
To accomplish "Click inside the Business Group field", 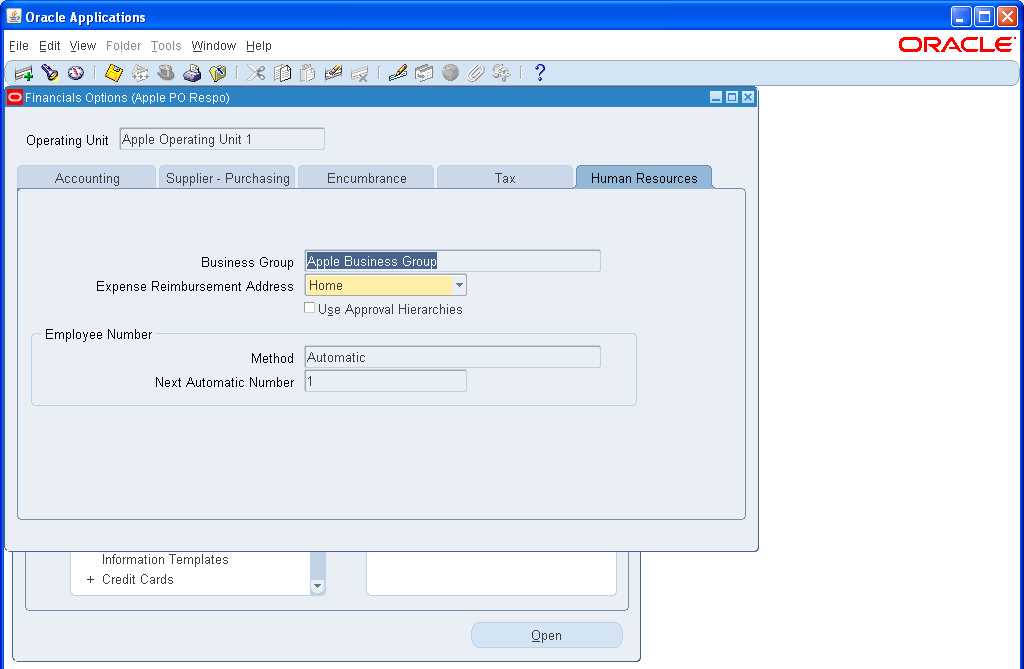I will (452, 260).
